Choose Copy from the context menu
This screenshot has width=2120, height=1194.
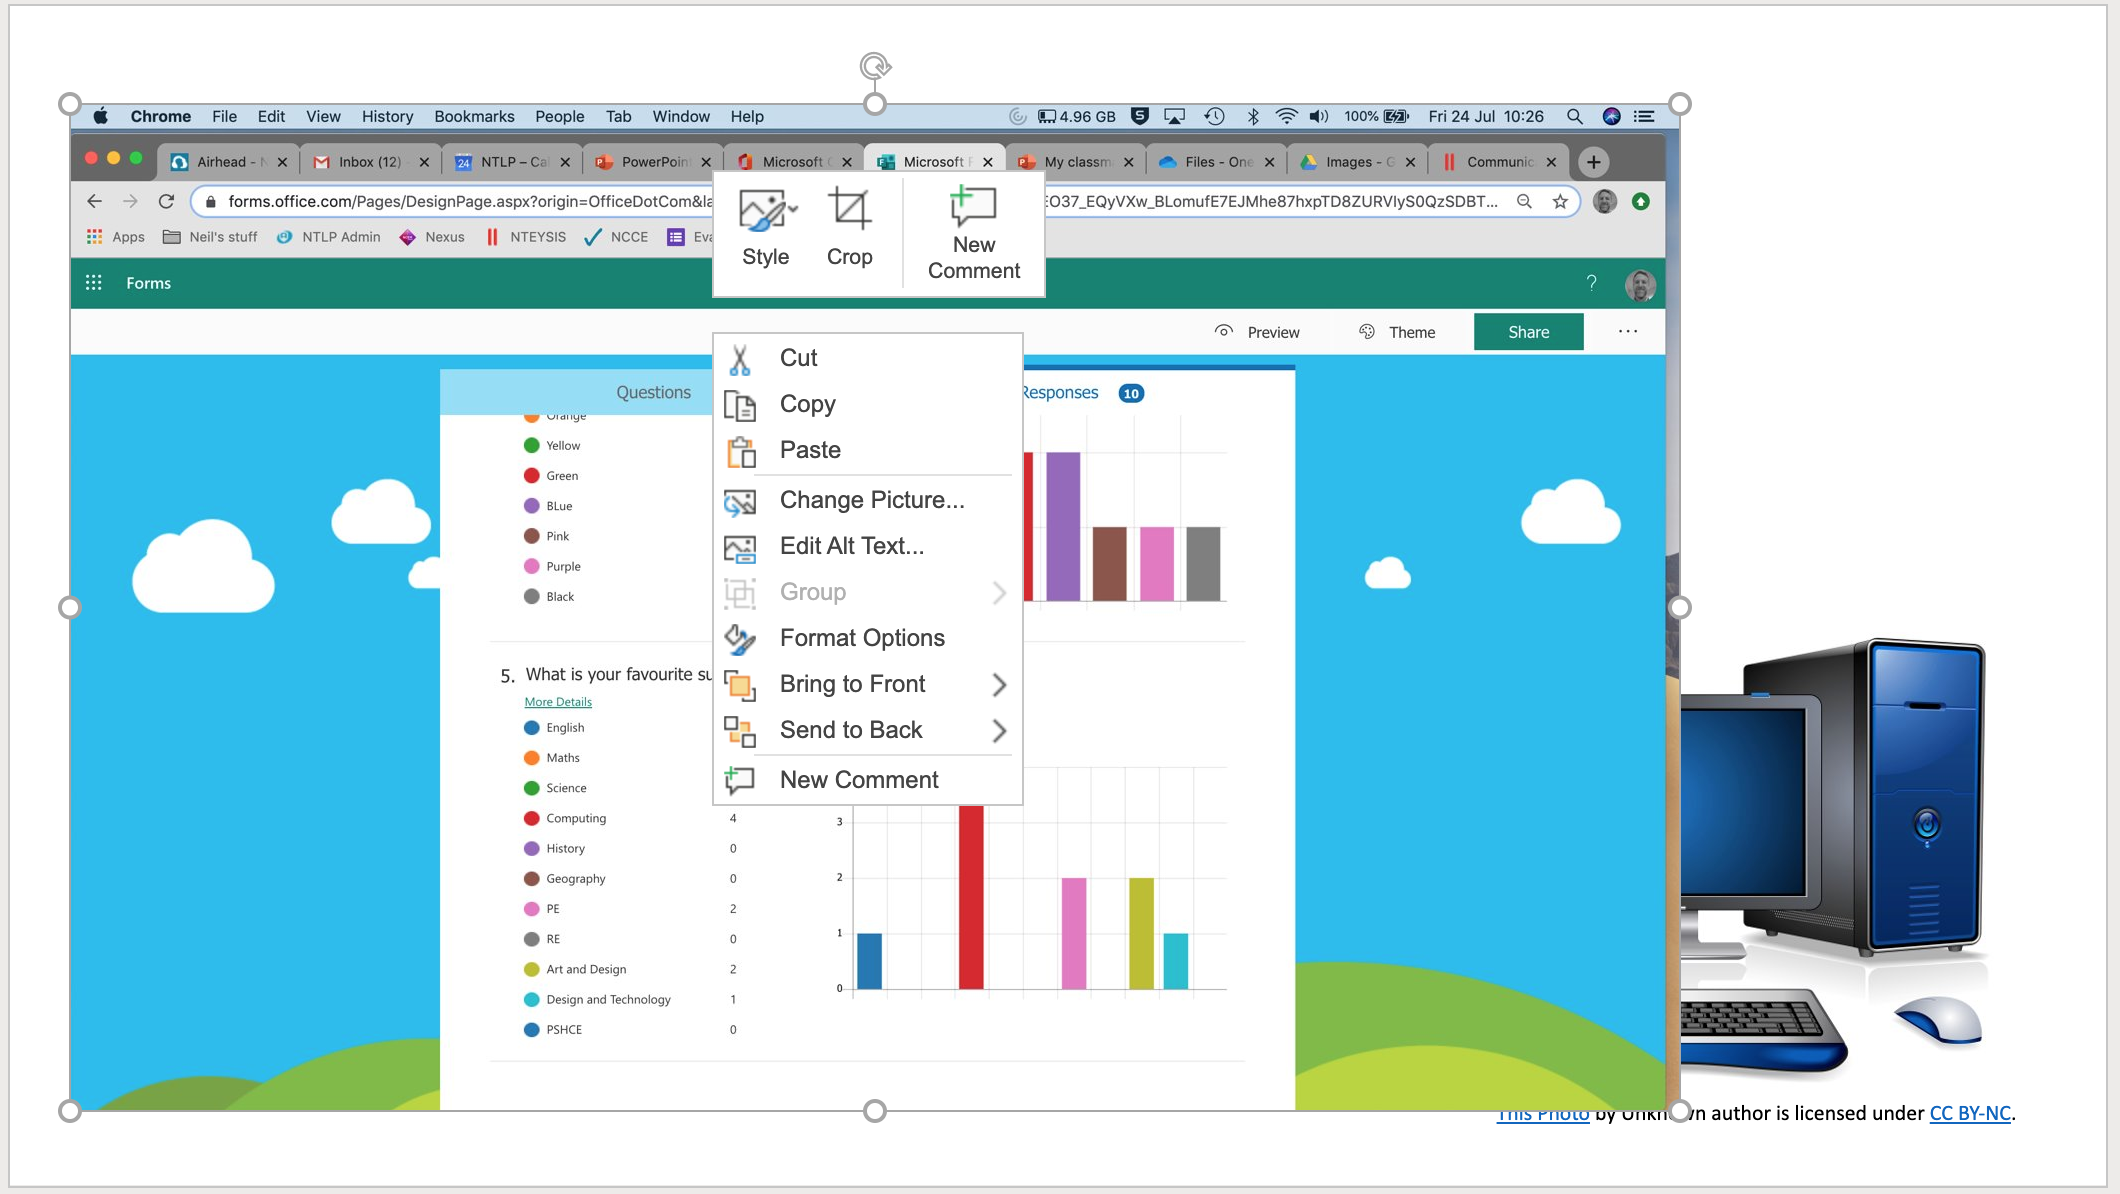point(867,404)
